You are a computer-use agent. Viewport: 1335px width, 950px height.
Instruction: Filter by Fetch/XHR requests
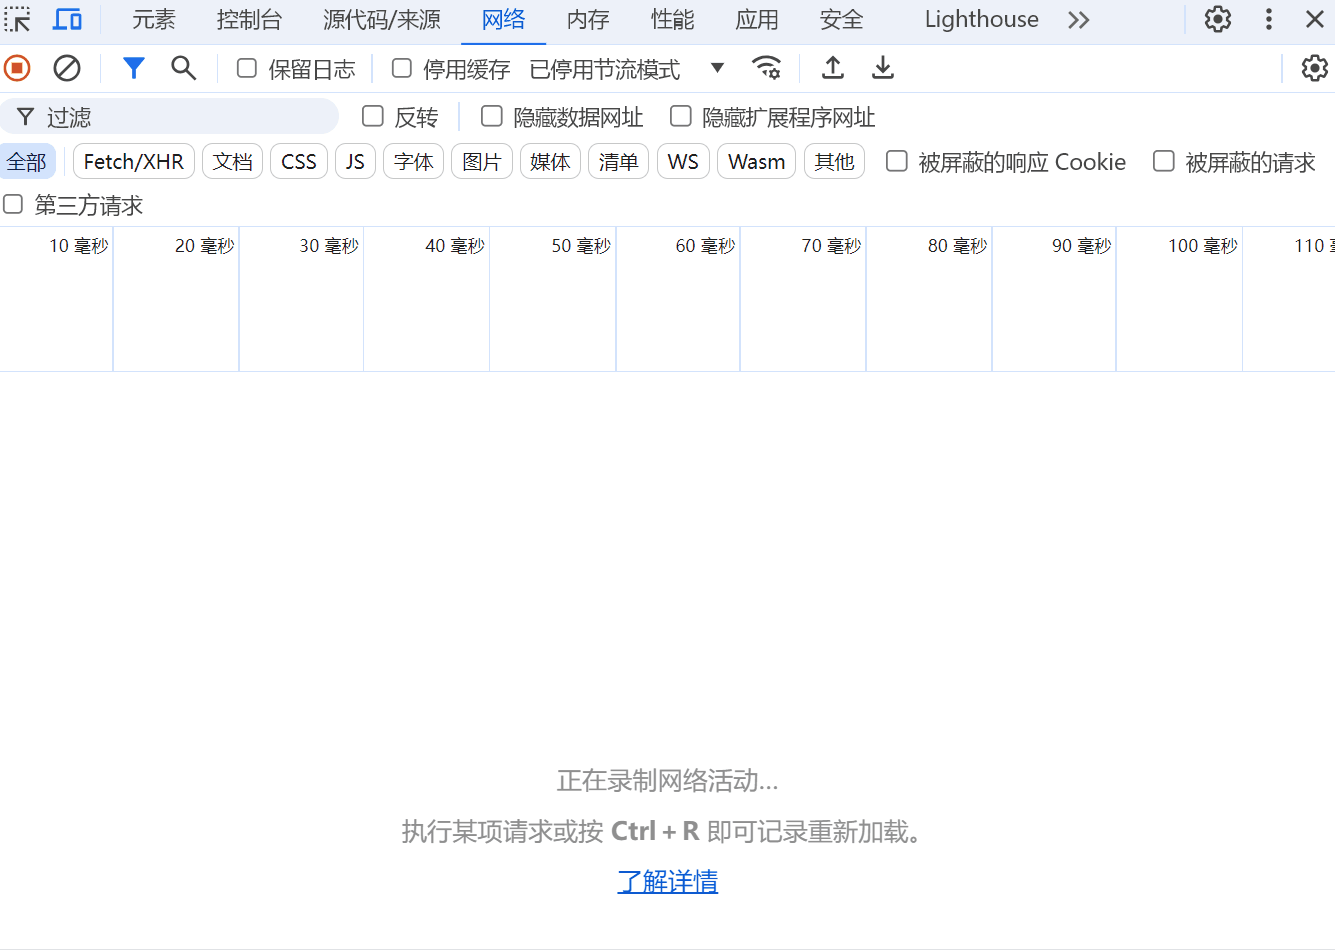coord(134,161)
